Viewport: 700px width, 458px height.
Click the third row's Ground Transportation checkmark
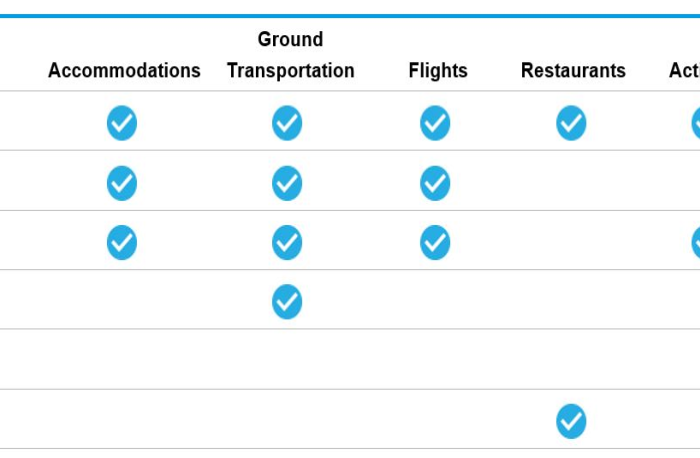click(x=287, y=242)
